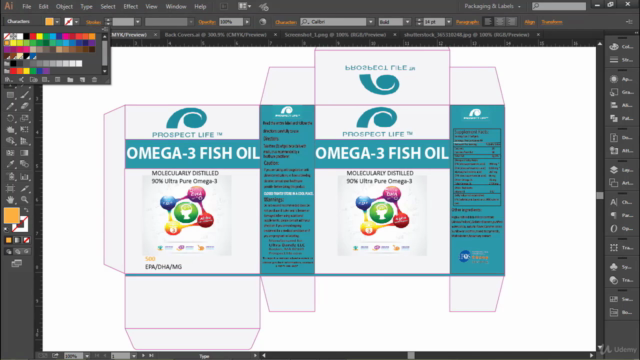Screen dimensions: 640x360
Task: Select the Hand tool
Action: (10, 200)
